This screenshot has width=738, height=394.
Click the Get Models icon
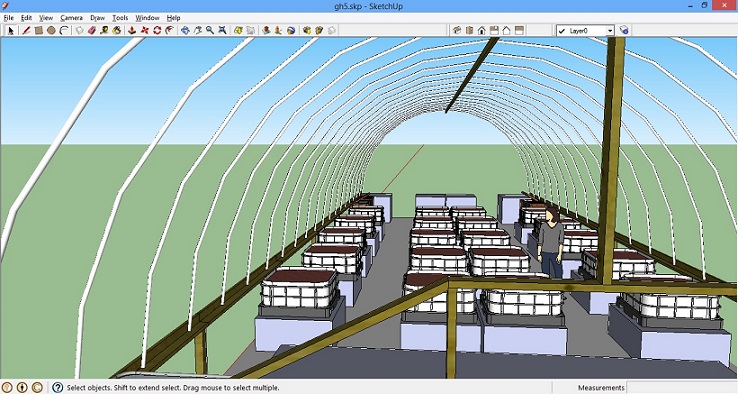(307, 30)
